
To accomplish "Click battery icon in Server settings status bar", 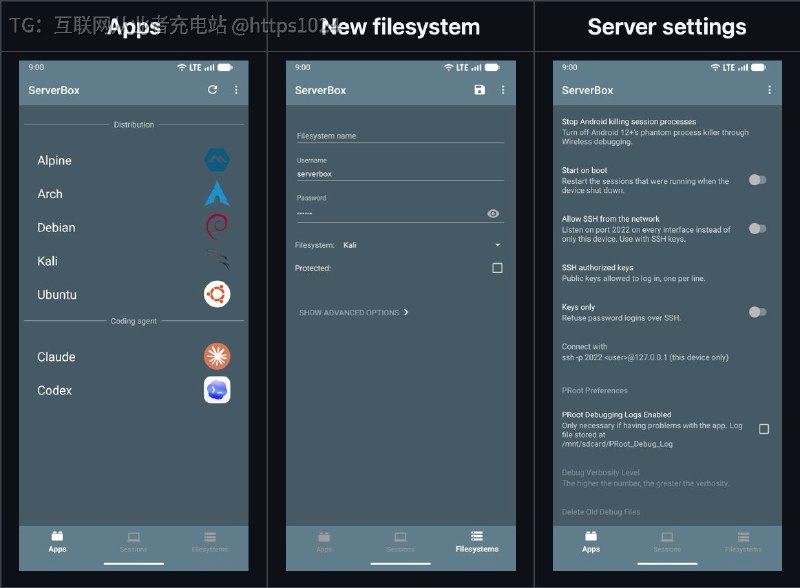I will (x=759, y=67).
